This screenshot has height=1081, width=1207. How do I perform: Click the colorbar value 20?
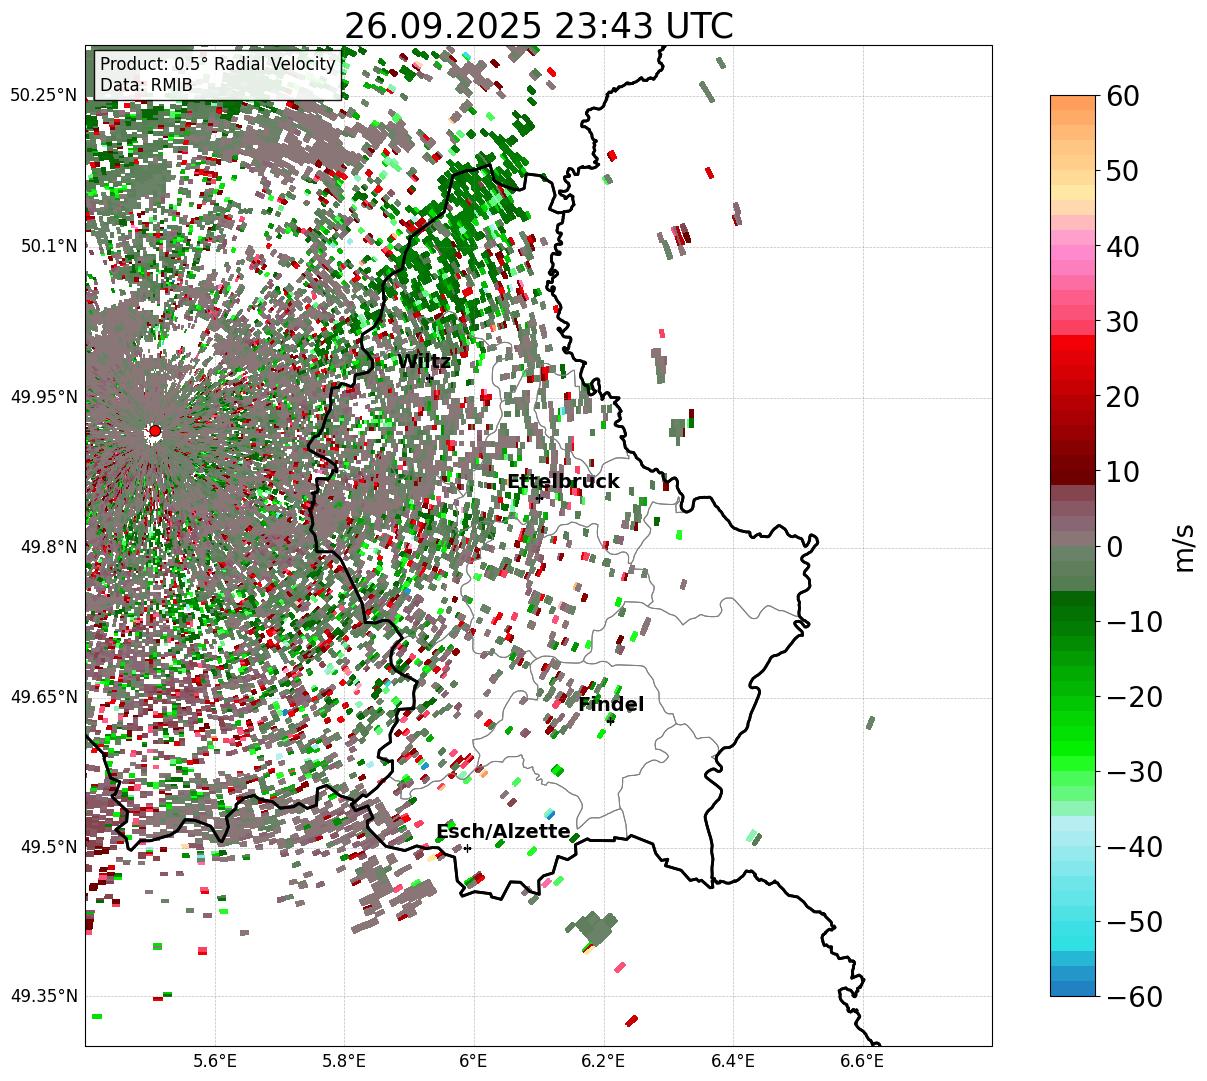1120,397
